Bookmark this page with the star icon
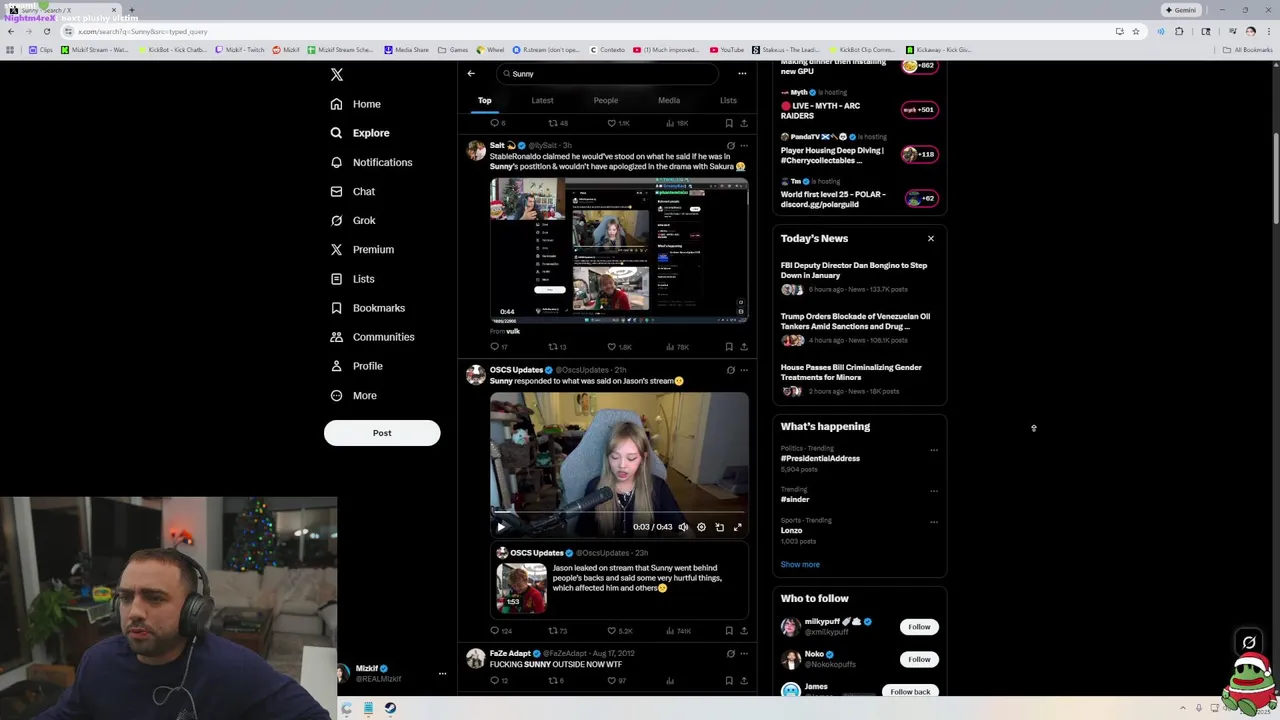Viewport: 1280px width, 720px height. pyautogui.click(x=1135, y=31)
